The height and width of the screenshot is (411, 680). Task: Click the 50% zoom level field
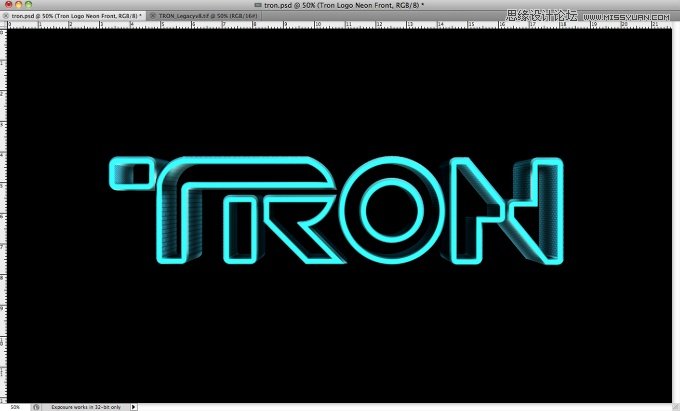(x=15, y=407)
